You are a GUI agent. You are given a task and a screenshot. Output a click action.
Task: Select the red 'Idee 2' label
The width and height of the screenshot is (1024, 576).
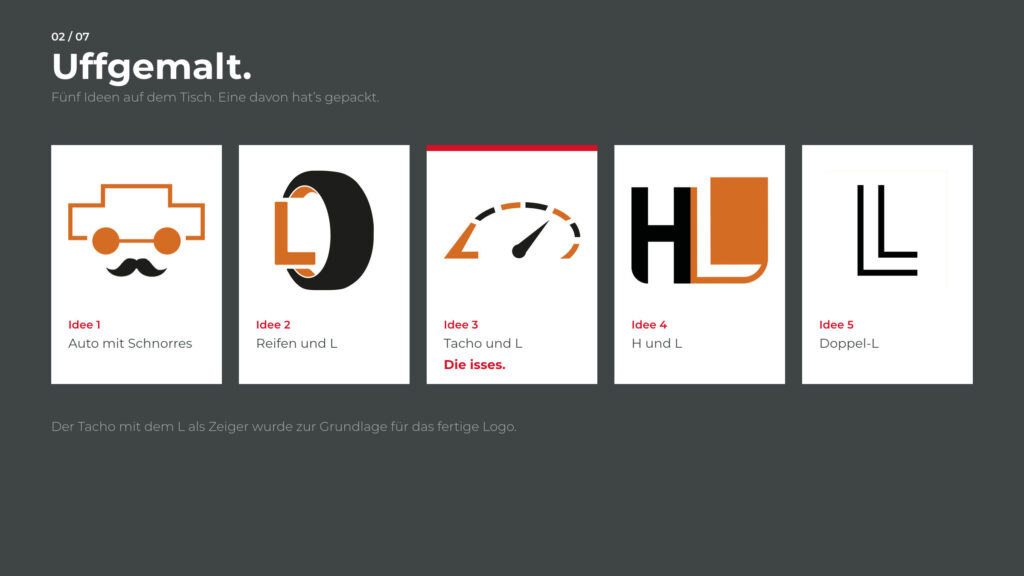click(x=273, y=325)
